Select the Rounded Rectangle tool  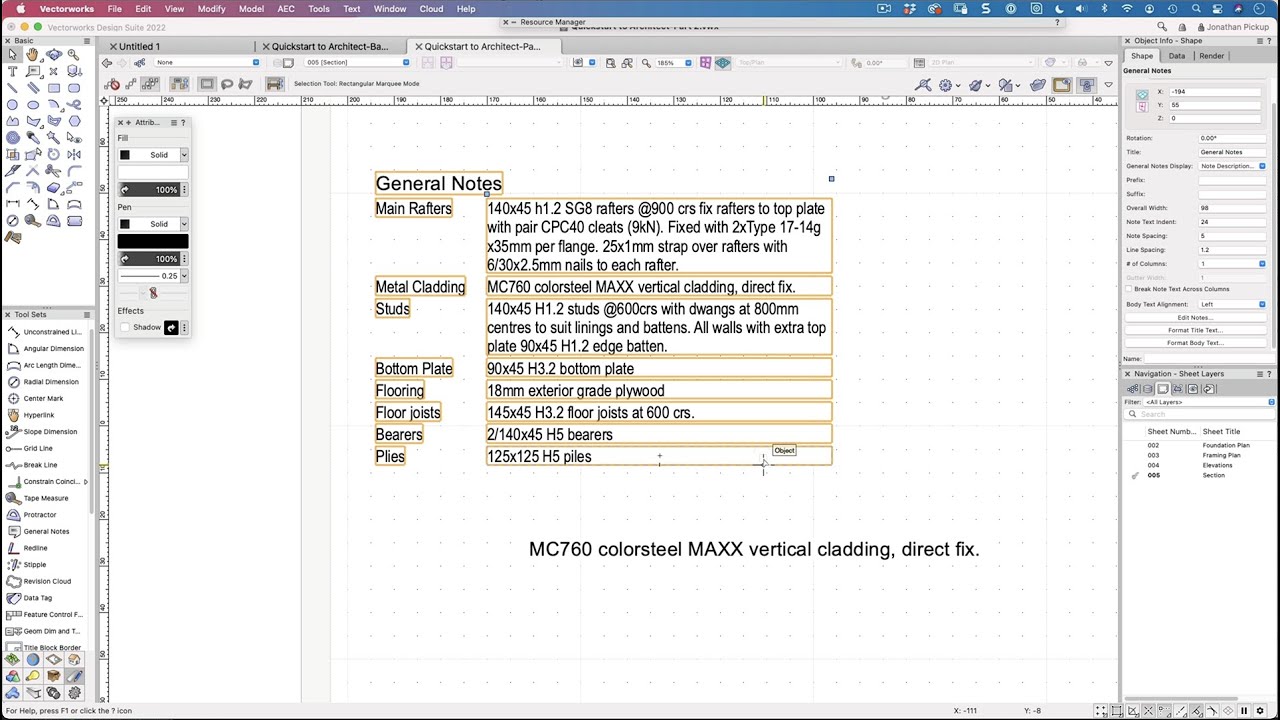click(74, 87)
